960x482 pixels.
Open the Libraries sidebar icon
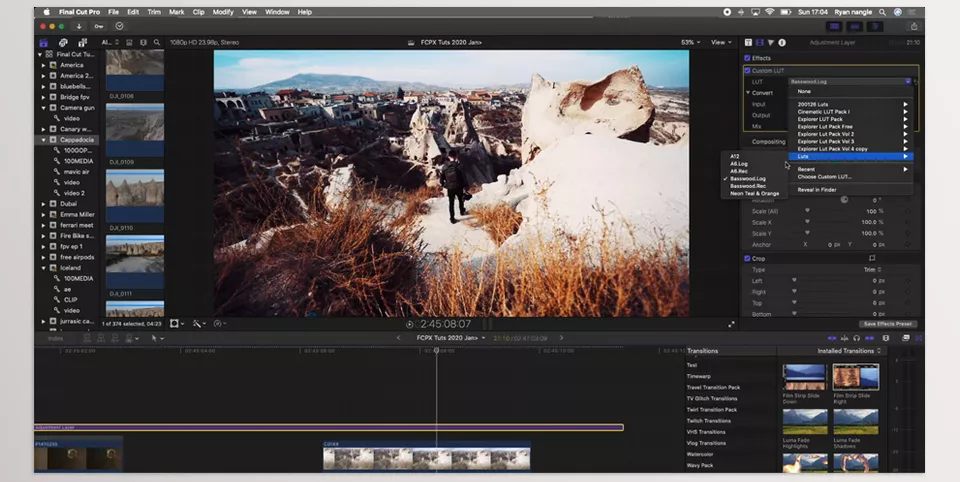(43, 43)
